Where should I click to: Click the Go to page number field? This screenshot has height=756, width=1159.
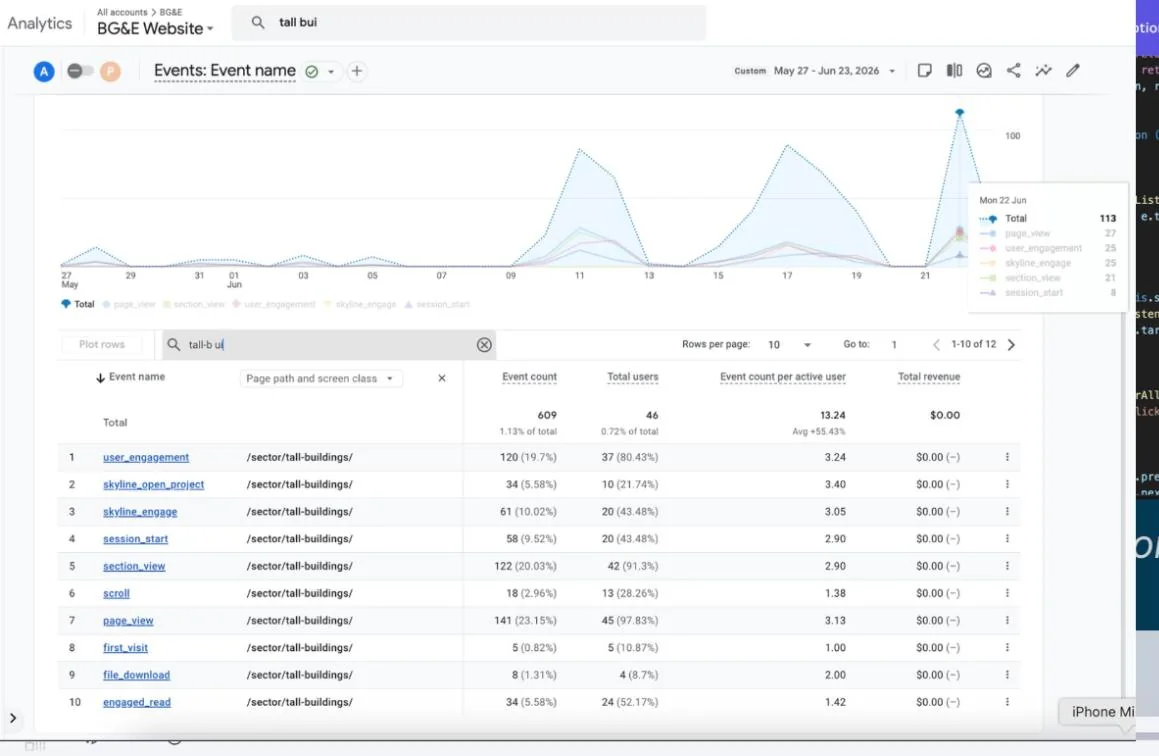894,344
